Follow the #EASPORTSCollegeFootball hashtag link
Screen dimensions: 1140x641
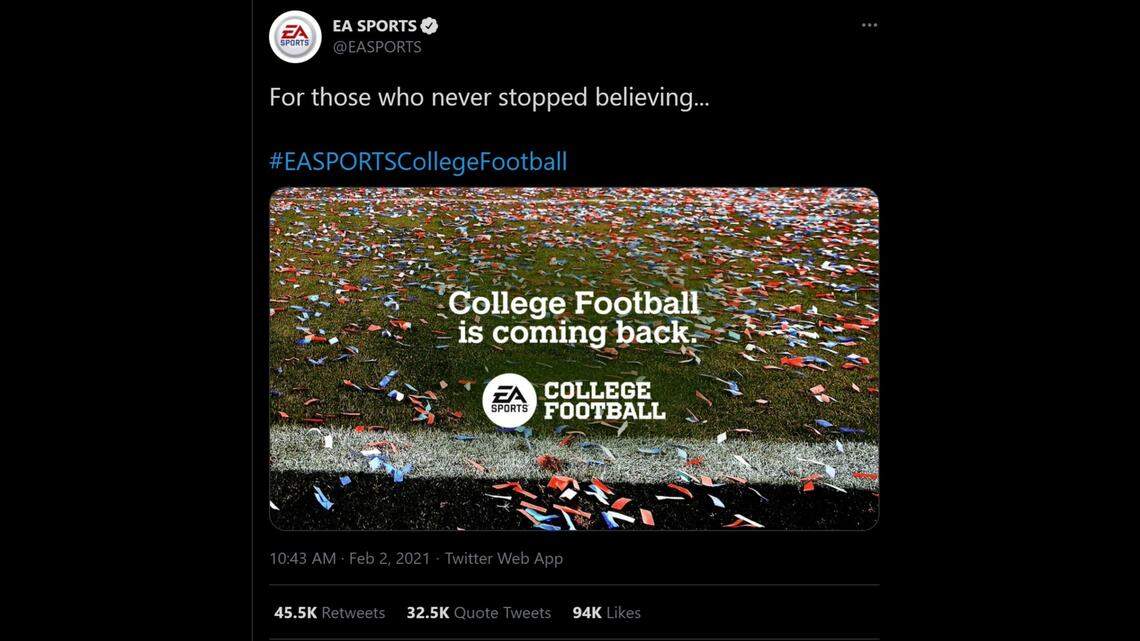tap(418, 160)
